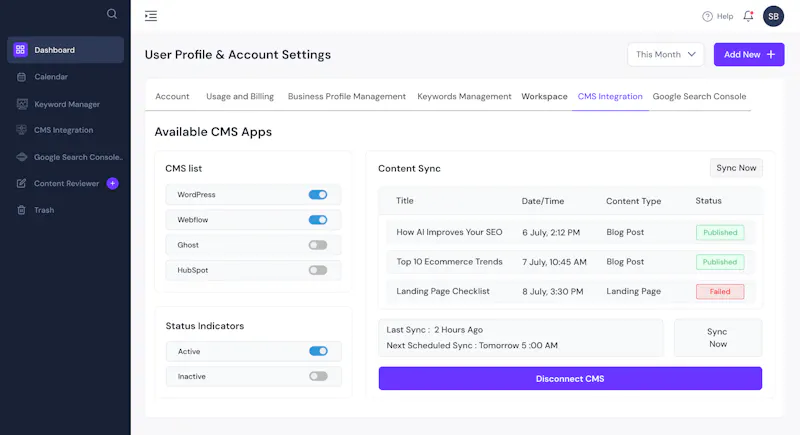The height and width of the screenshot is (435, 800).
Task: Select the How AI Improves Your SEO title
Action: tap(449, 232)
